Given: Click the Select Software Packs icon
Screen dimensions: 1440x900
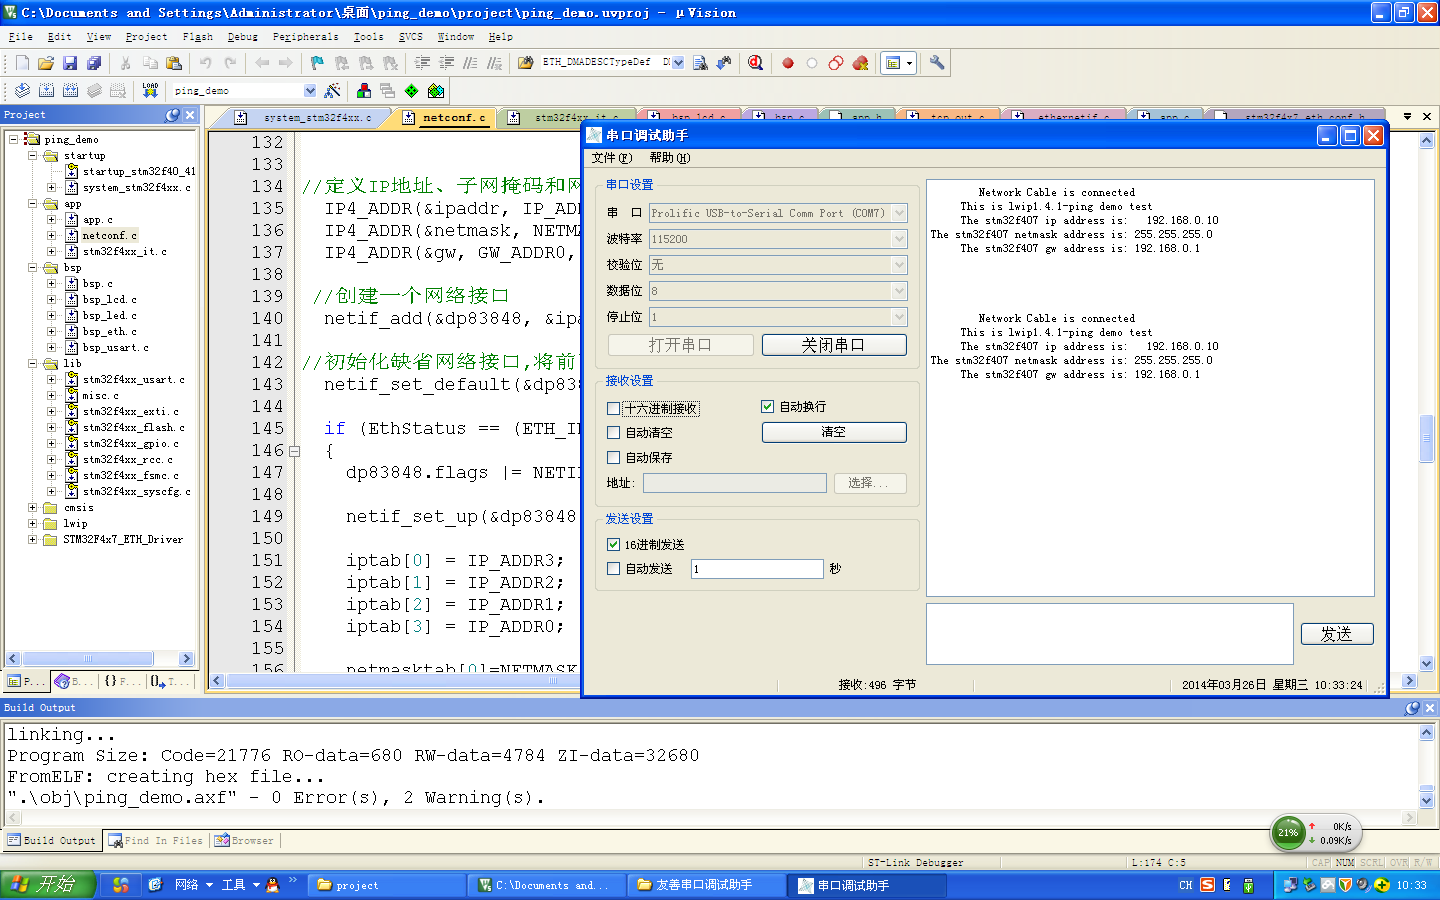Looking at the screenshot, I should (x=435, y=91).
